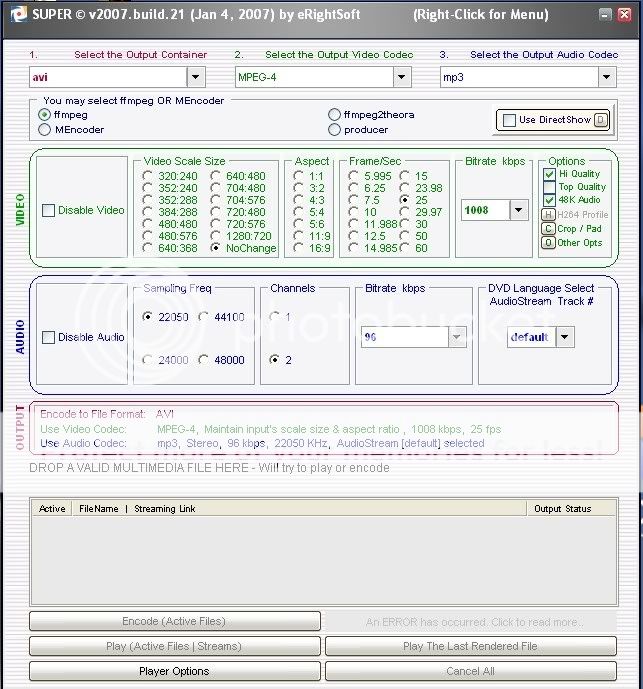
Task: Click the Crop / Pad C icon
Action: click(x=548, y=228)
